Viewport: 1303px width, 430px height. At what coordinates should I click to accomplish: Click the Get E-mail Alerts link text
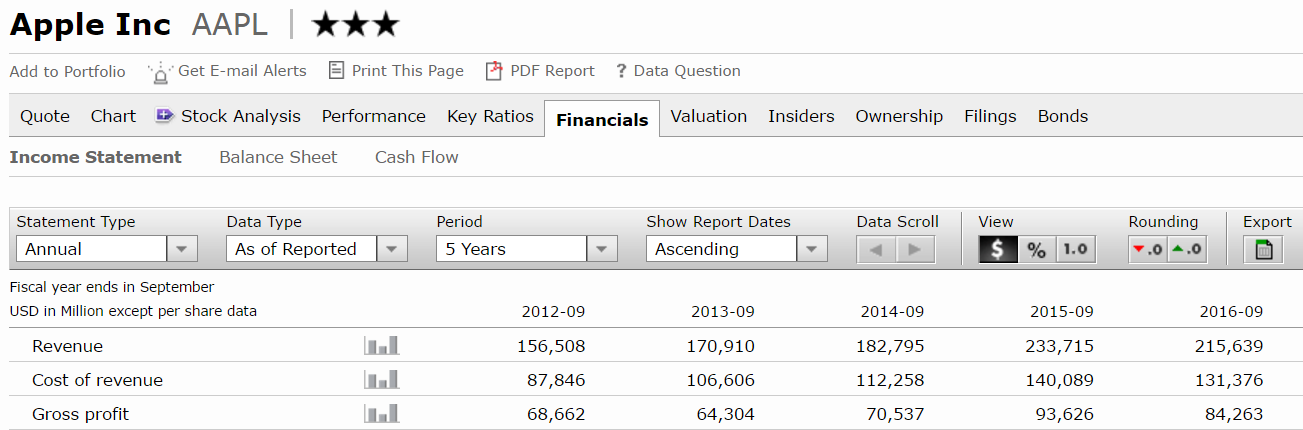[x=242, y=71]
